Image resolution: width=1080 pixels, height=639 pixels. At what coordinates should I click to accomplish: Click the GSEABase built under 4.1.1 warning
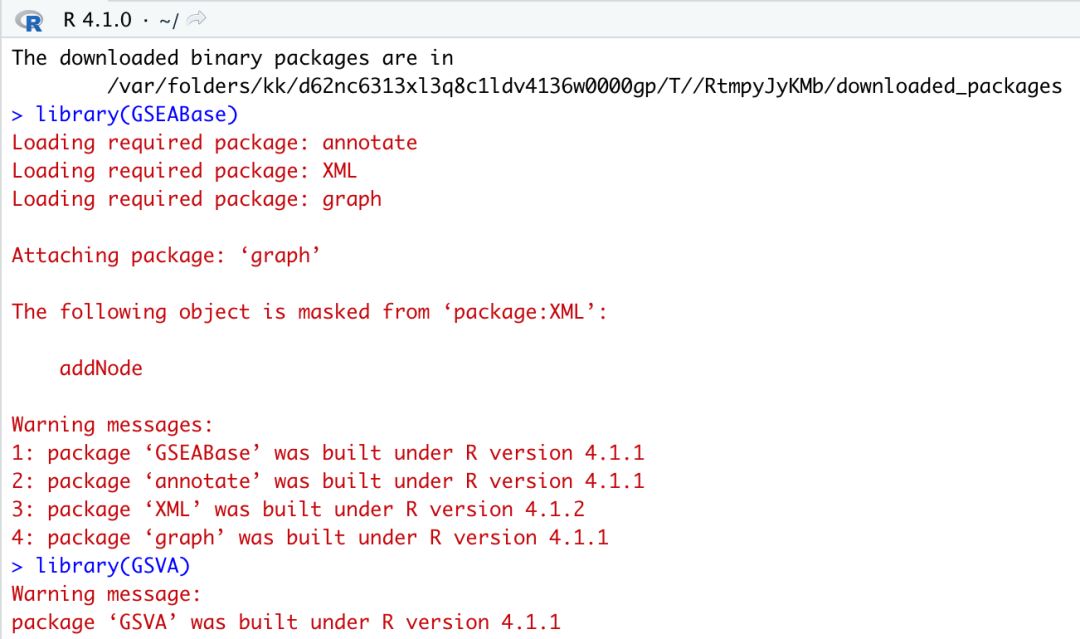click(x=328, y=453)
